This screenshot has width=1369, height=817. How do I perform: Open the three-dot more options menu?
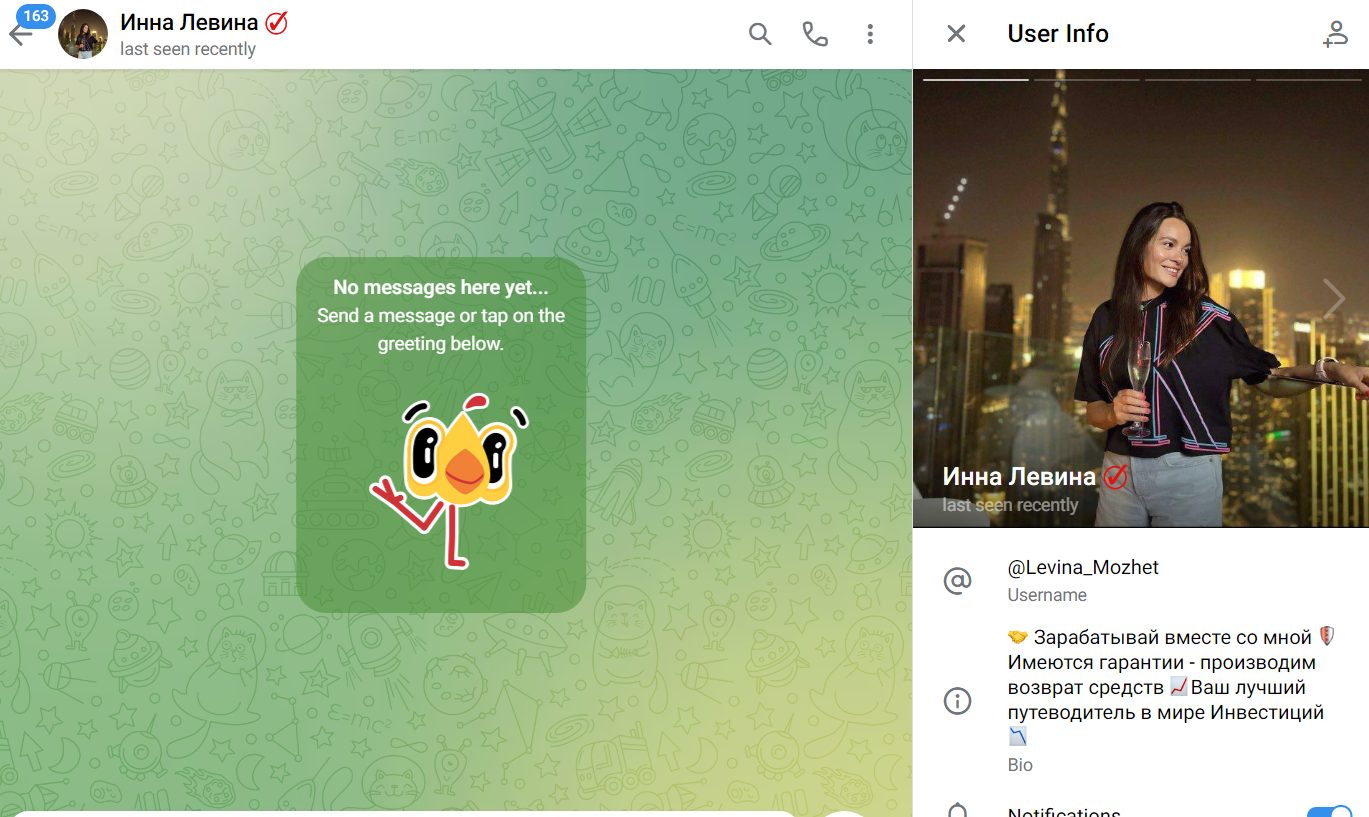[870, 34]
